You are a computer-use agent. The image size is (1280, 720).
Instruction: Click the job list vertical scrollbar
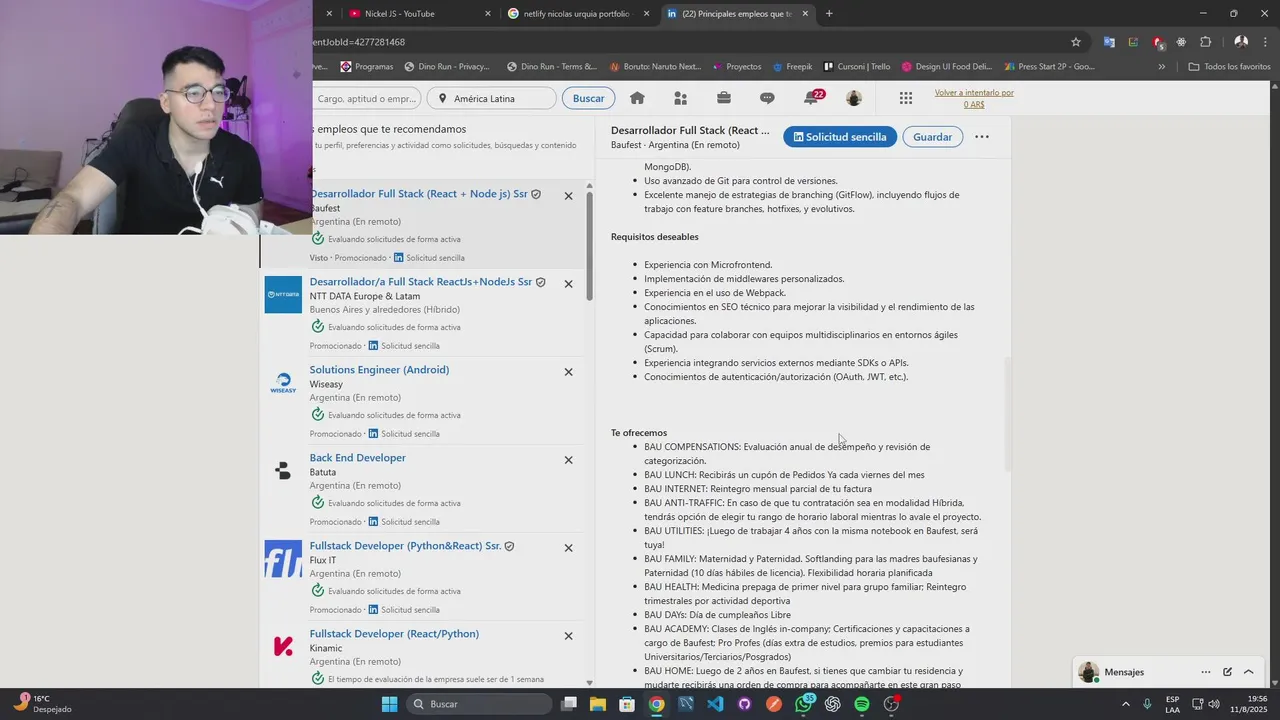(589, 245)
